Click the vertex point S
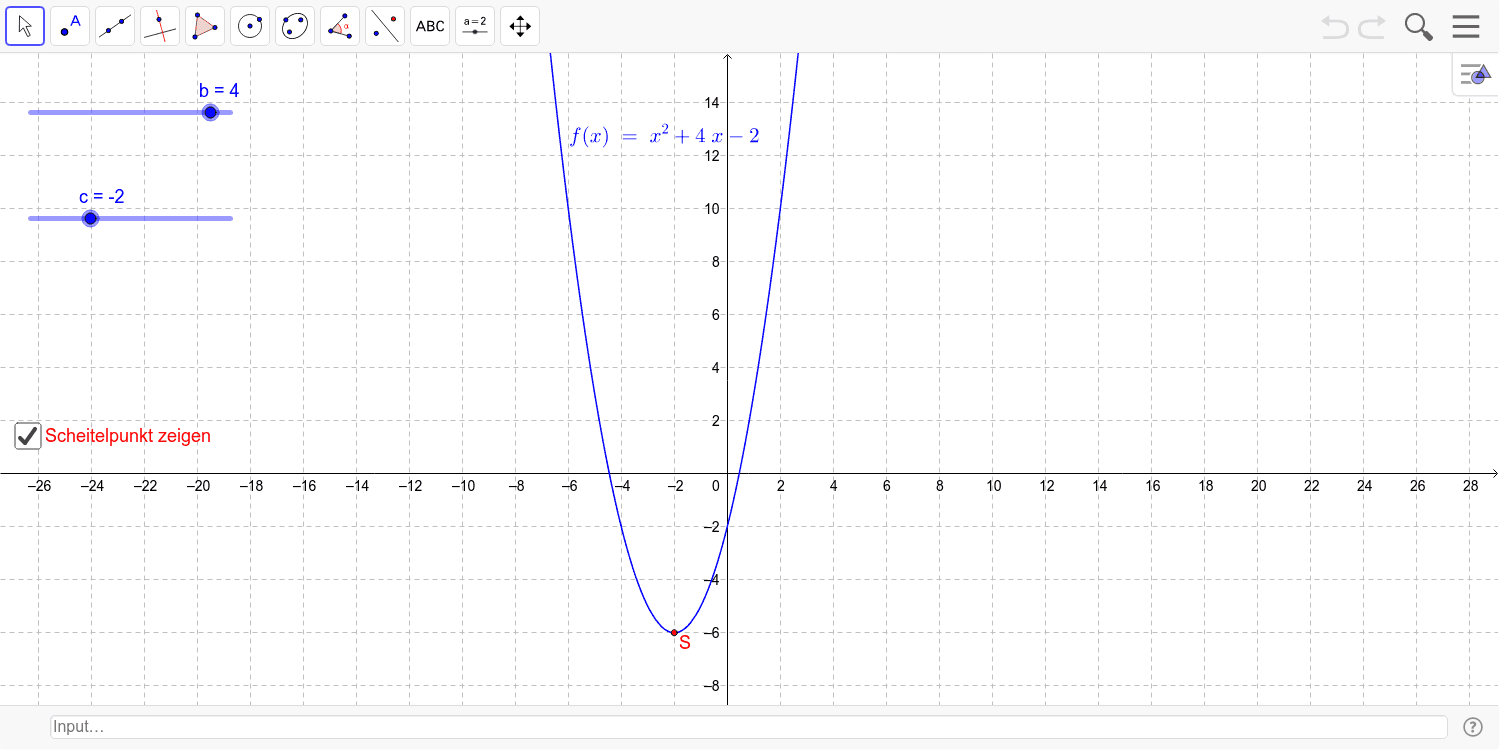The height and width of the screenshot is (750, 1500). [x=674, y=632]
